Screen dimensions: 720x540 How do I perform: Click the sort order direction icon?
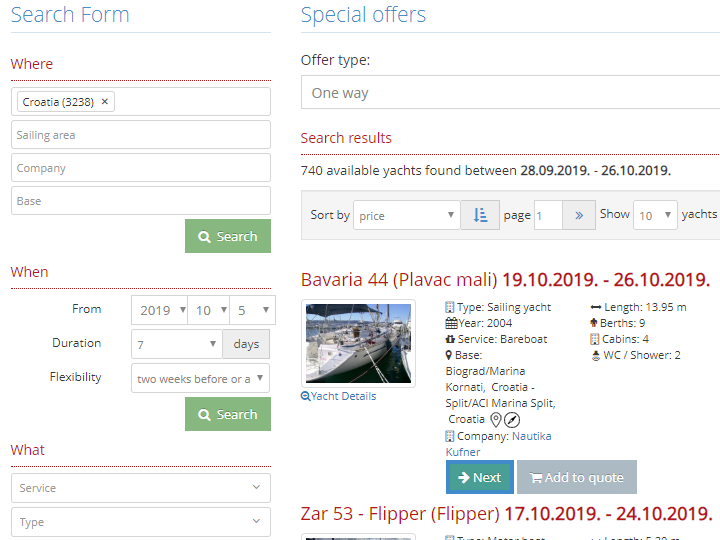(x=480, y=215)
